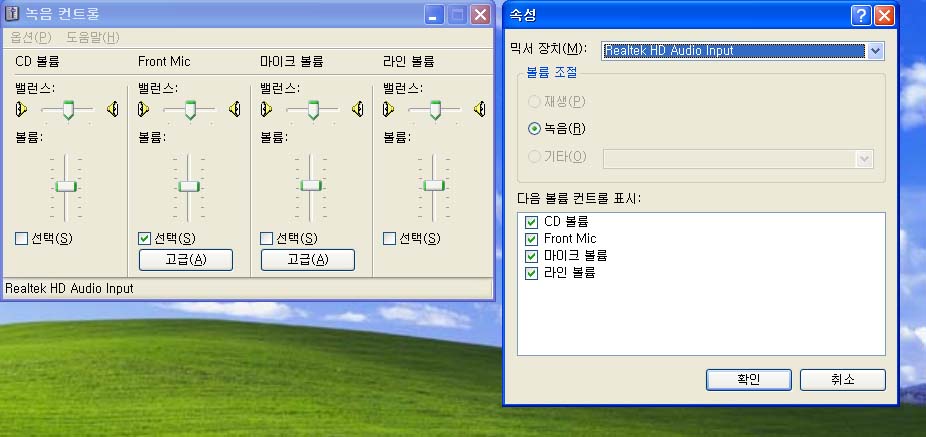The image size is (926, 437).
Task: Enable 선택 checkbox for CD 볼륨
Action: [22, 239]
